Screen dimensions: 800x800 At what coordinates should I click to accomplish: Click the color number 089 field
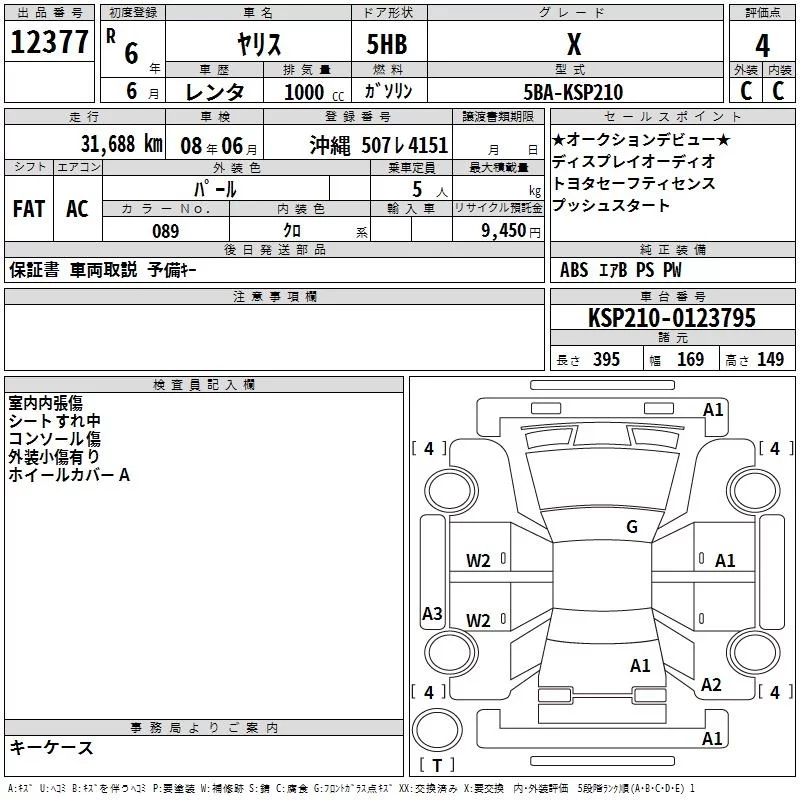[x=165, y=231]
